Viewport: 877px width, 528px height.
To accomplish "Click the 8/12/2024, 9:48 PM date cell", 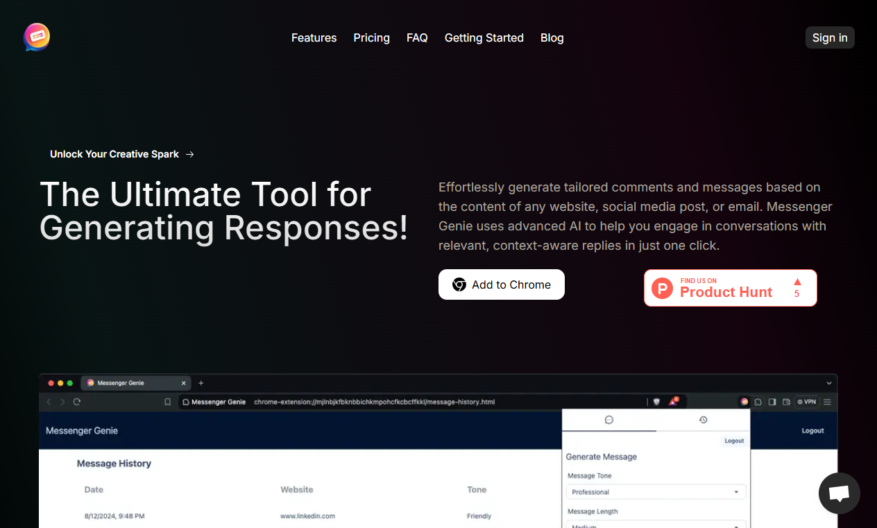I will click(114, 516).
